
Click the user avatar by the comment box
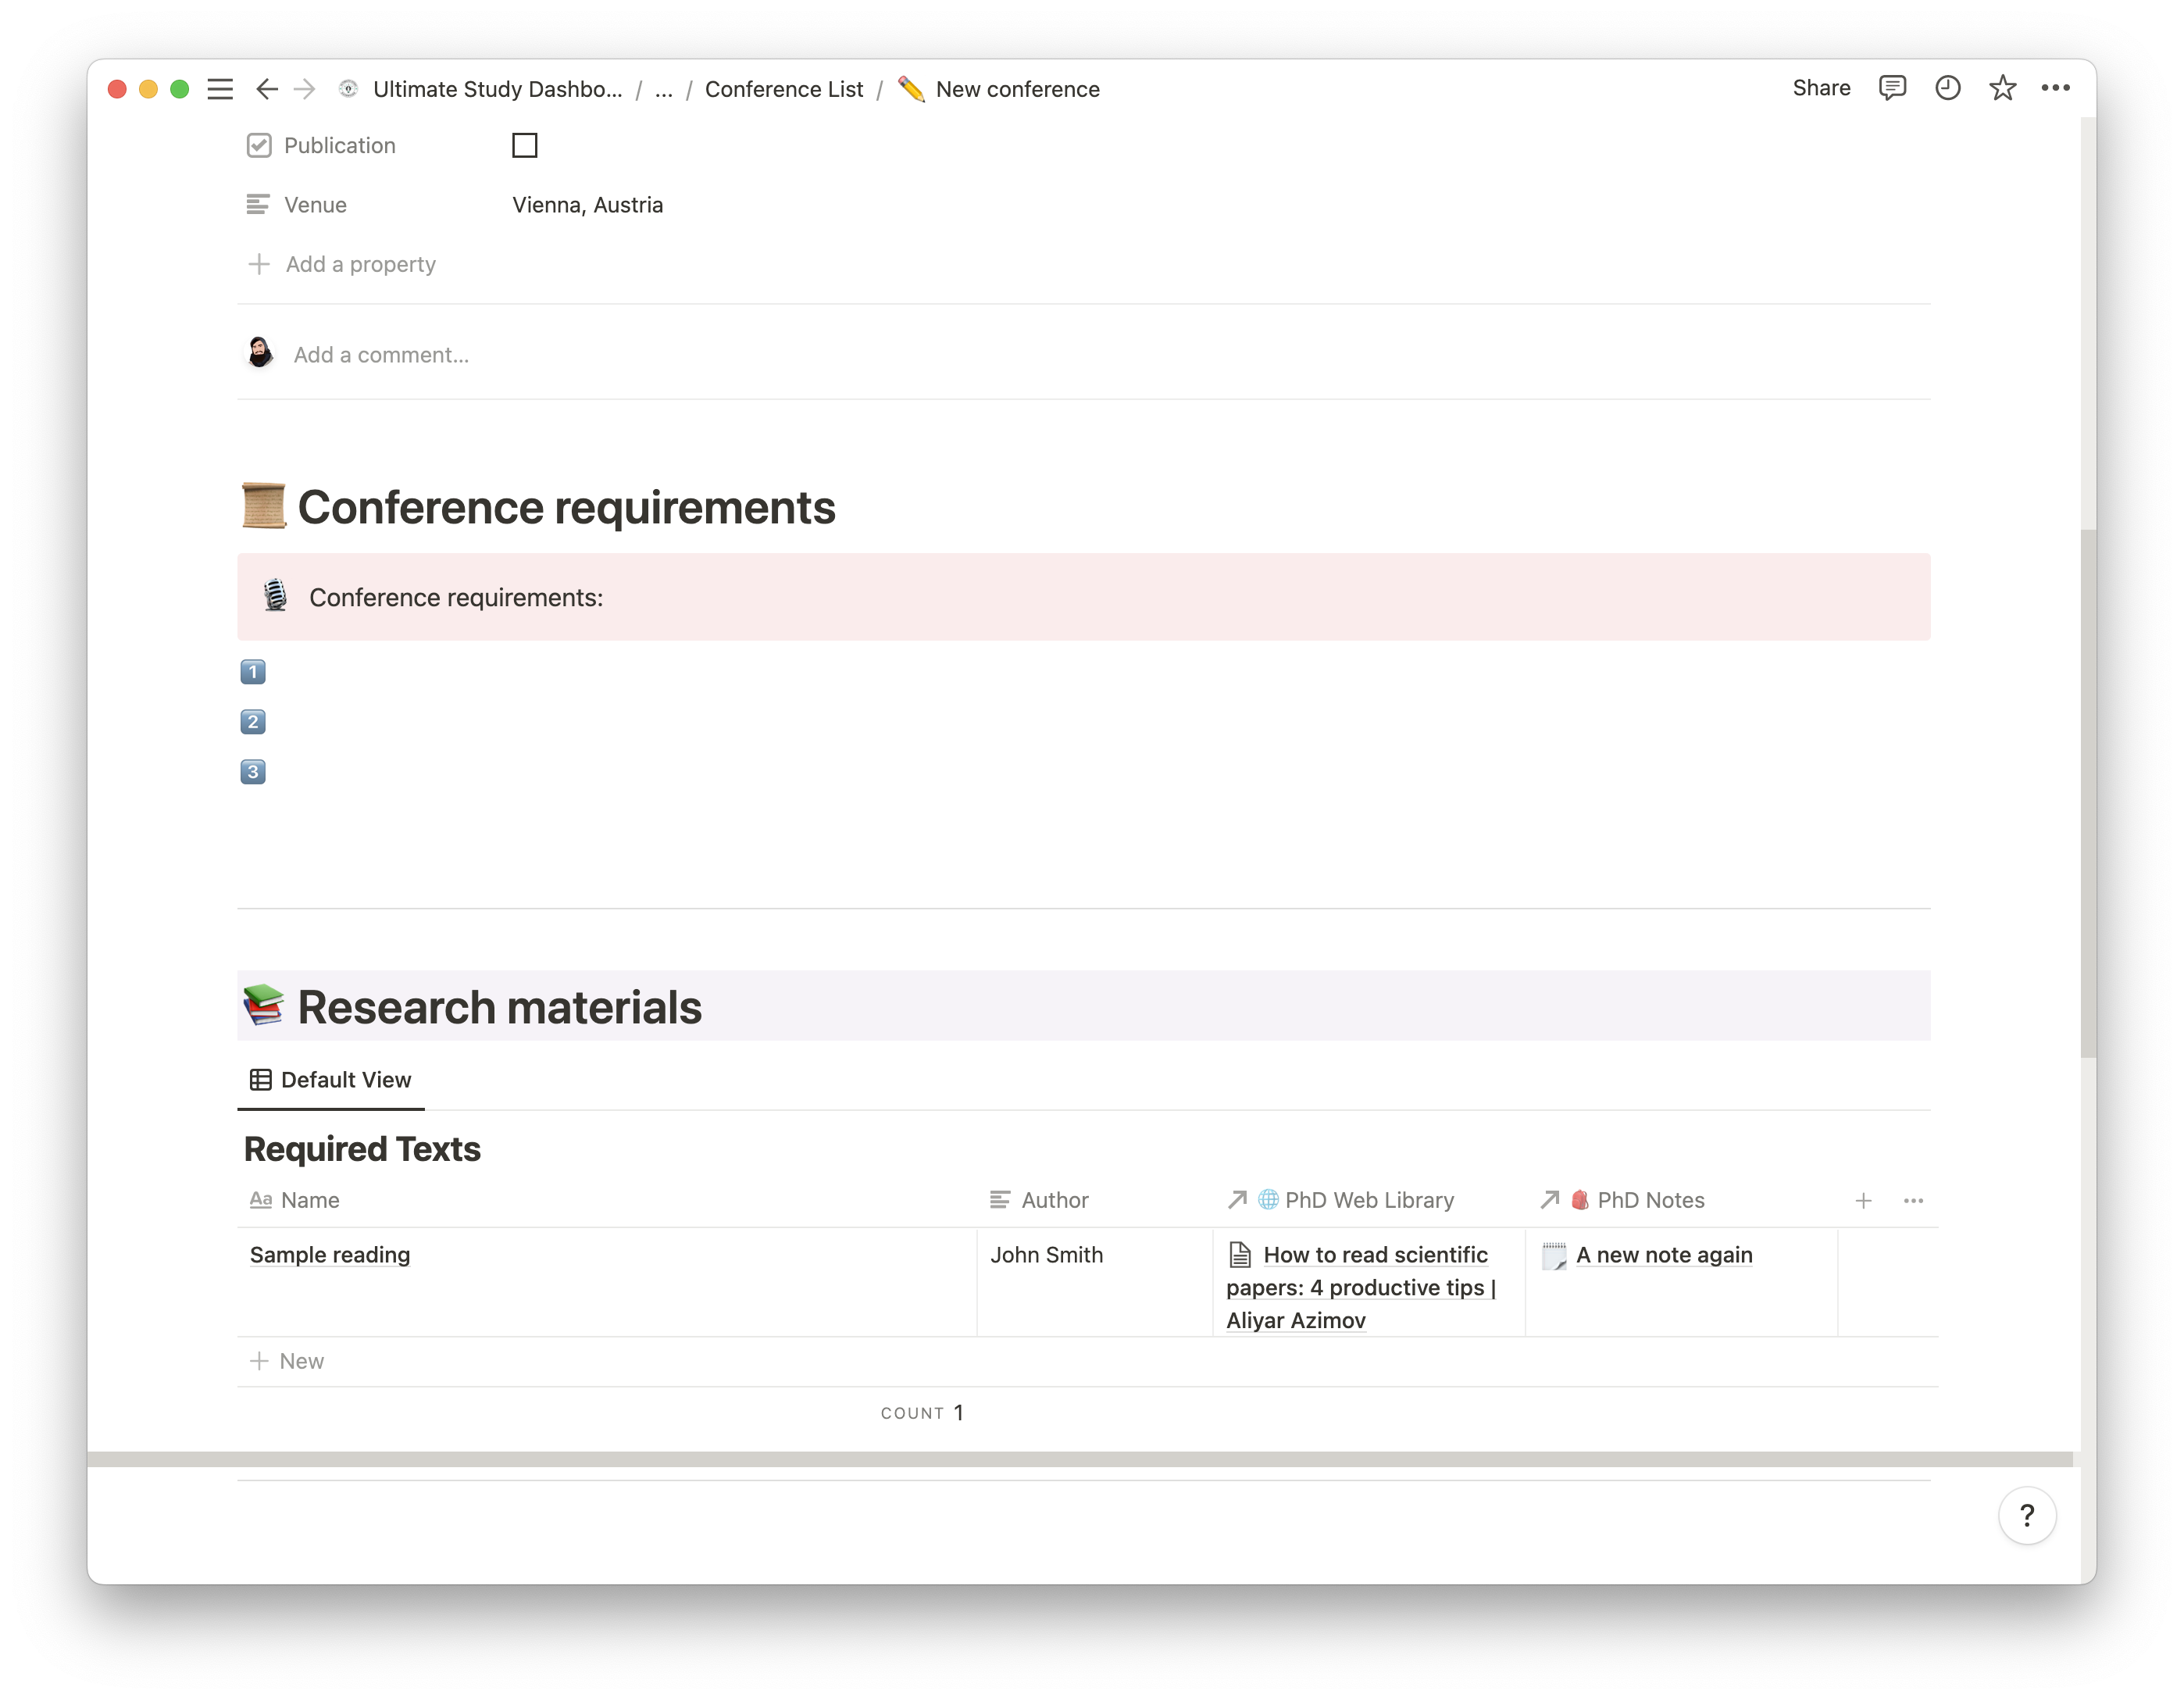(x=260, y=353)
